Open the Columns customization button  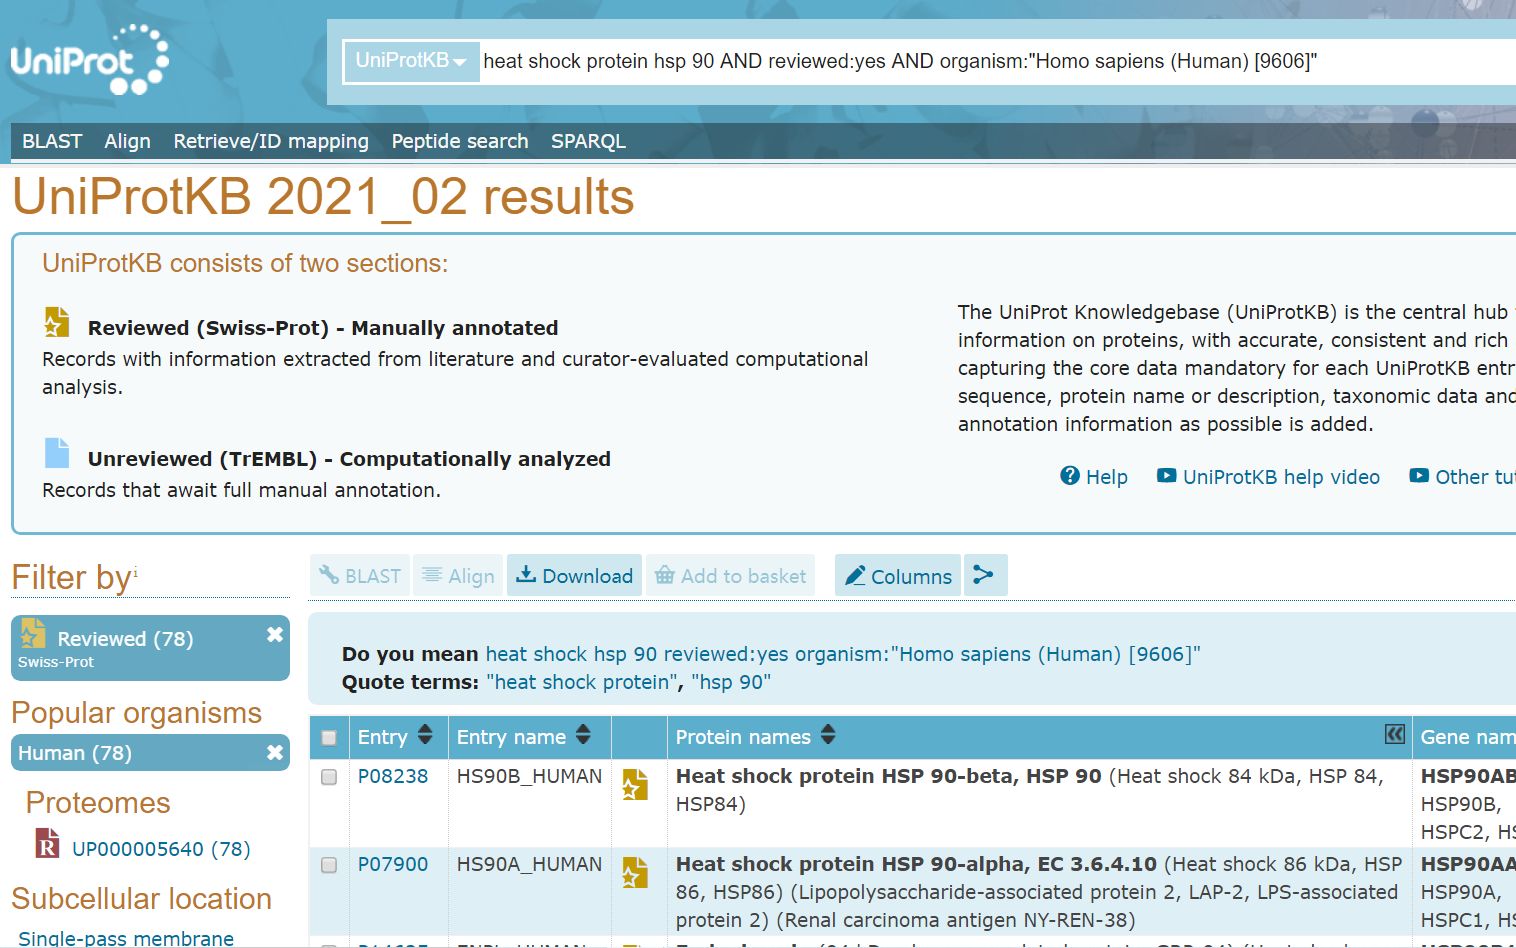[x=898, y=576]
